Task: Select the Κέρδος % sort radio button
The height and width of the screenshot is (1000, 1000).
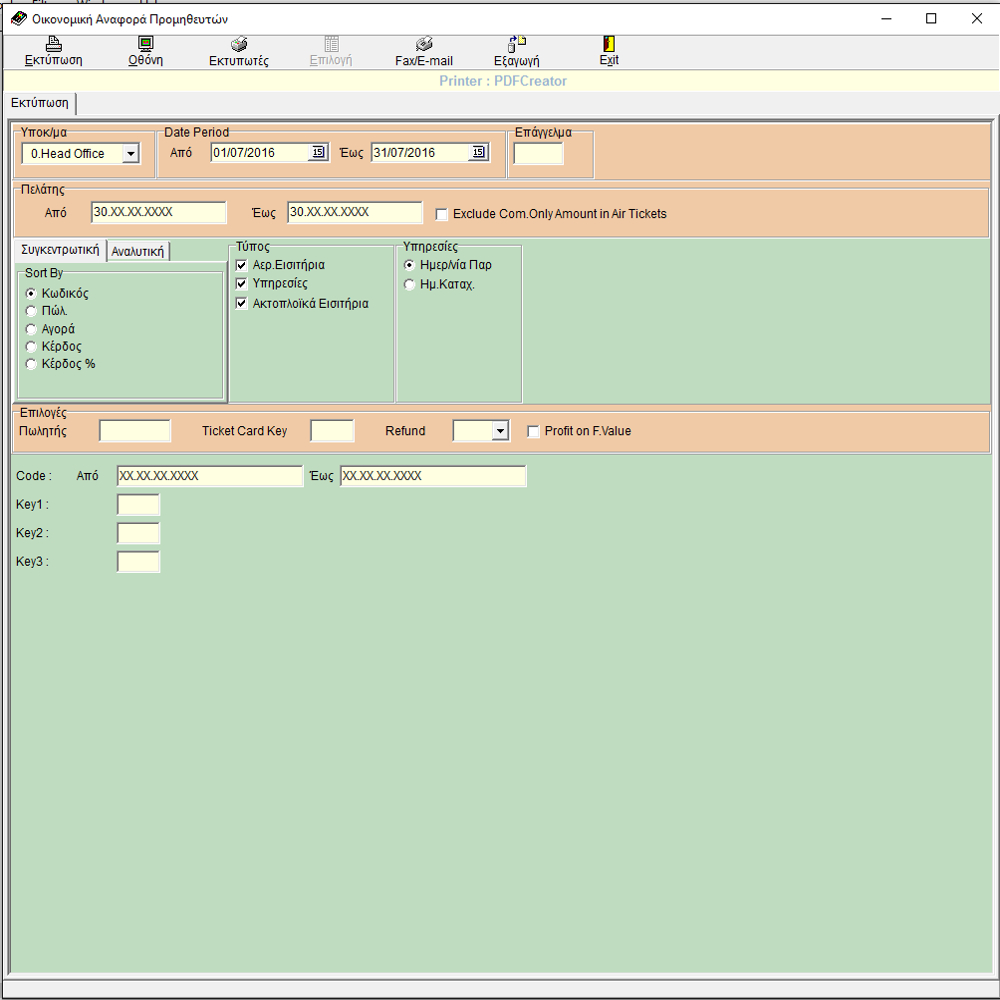Action: point(31,365)
